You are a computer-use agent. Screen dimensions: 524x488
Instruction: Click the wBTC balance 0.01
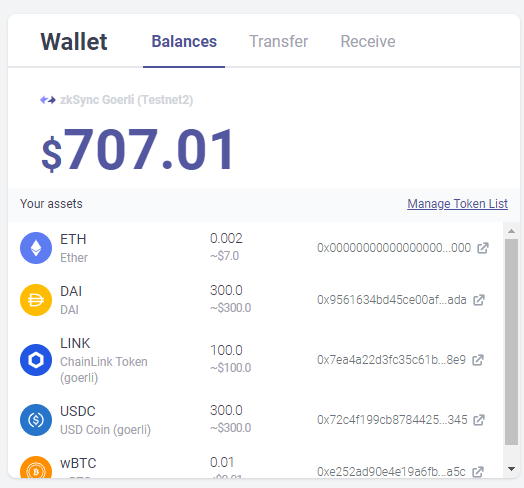pyautogui.click(x=222, y=463)
